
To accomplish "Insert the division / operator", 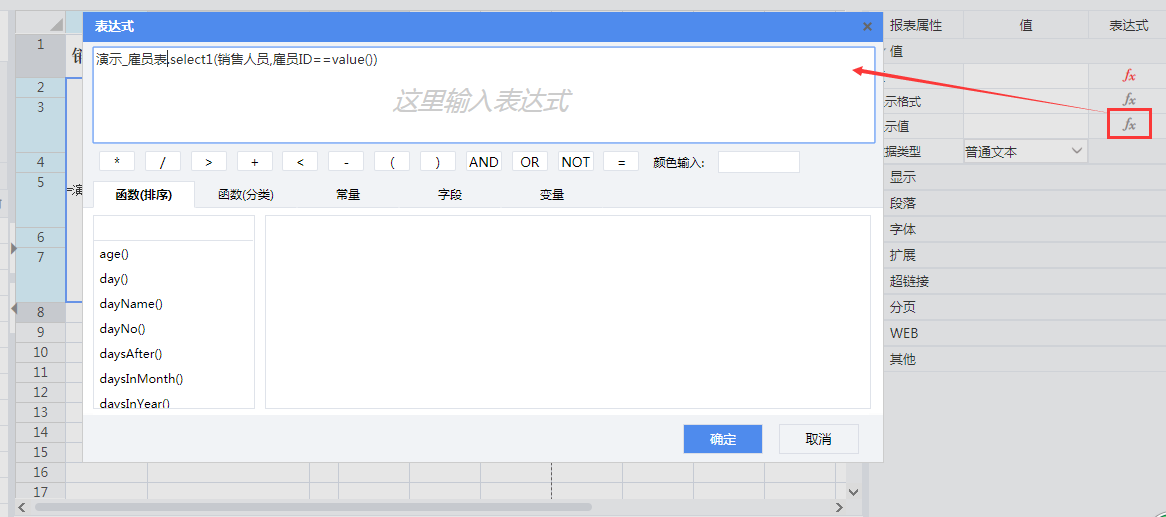I will [x=163, y=162].
